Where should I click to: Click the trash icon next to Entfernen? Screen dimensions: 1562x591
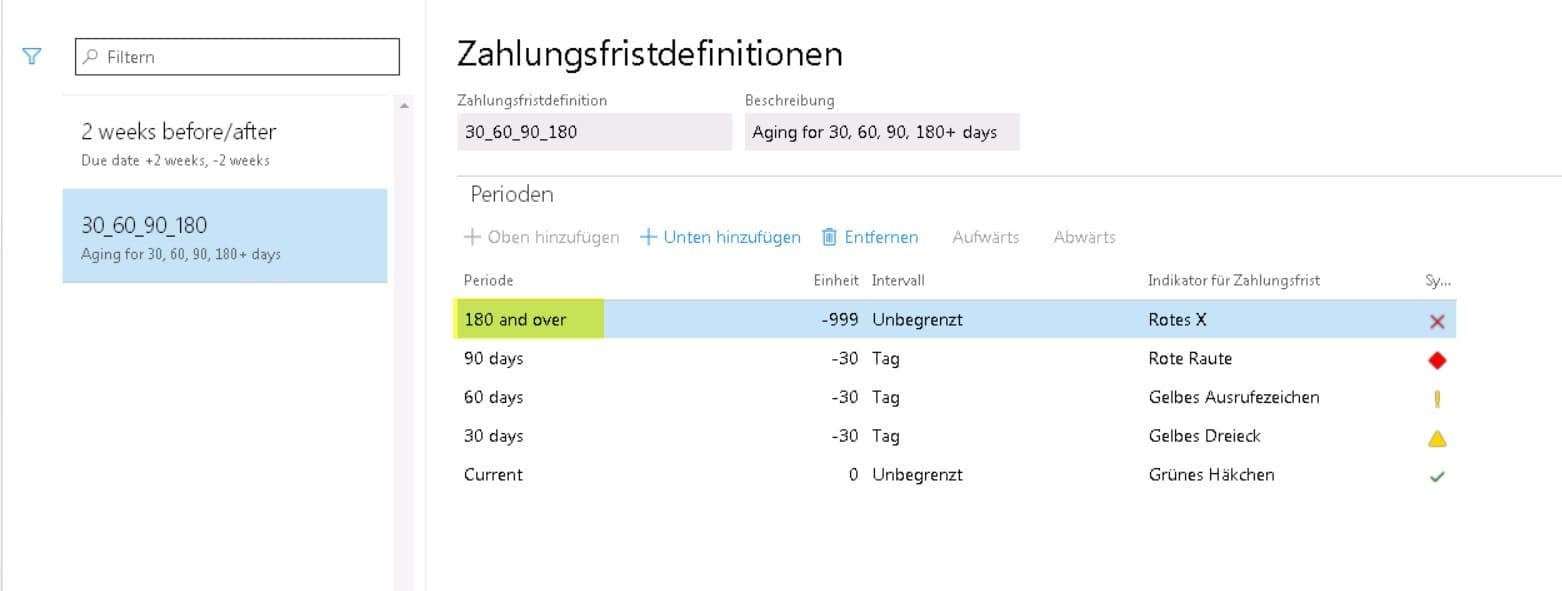point(829,237)
